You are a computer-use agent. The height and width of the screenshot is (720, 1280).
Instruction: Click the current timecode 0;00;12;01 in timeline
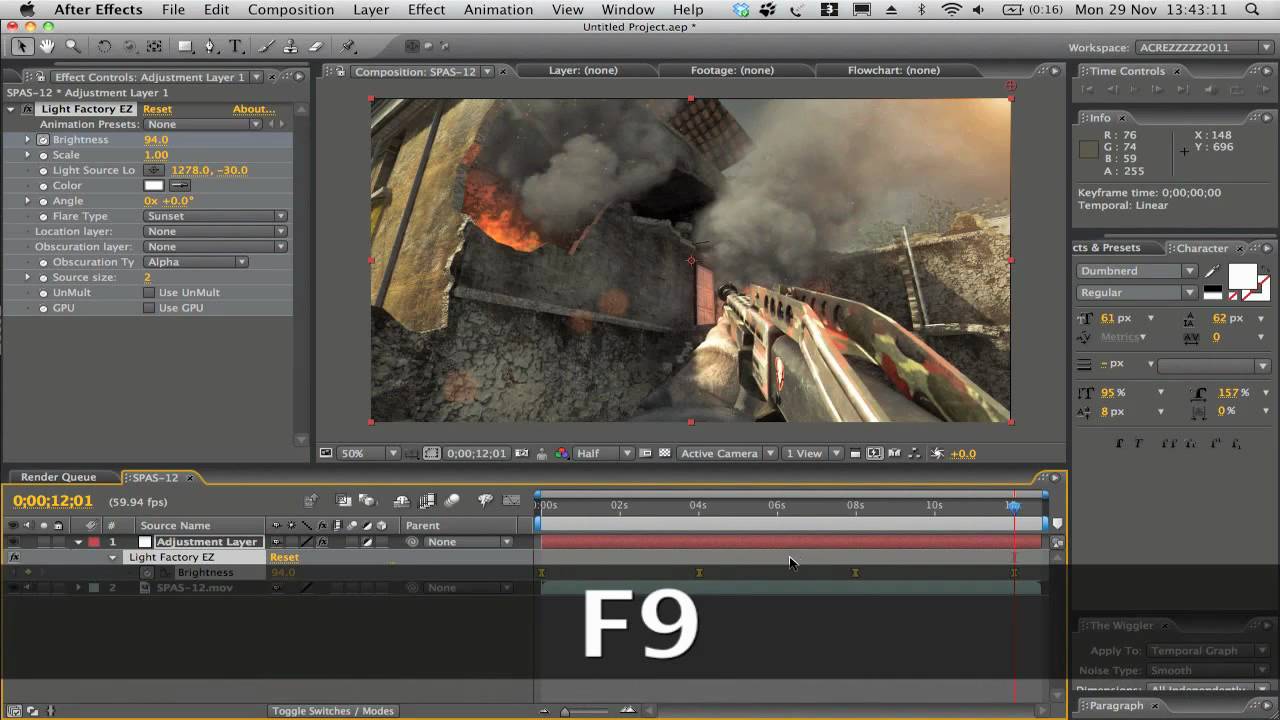coord(53,501)
